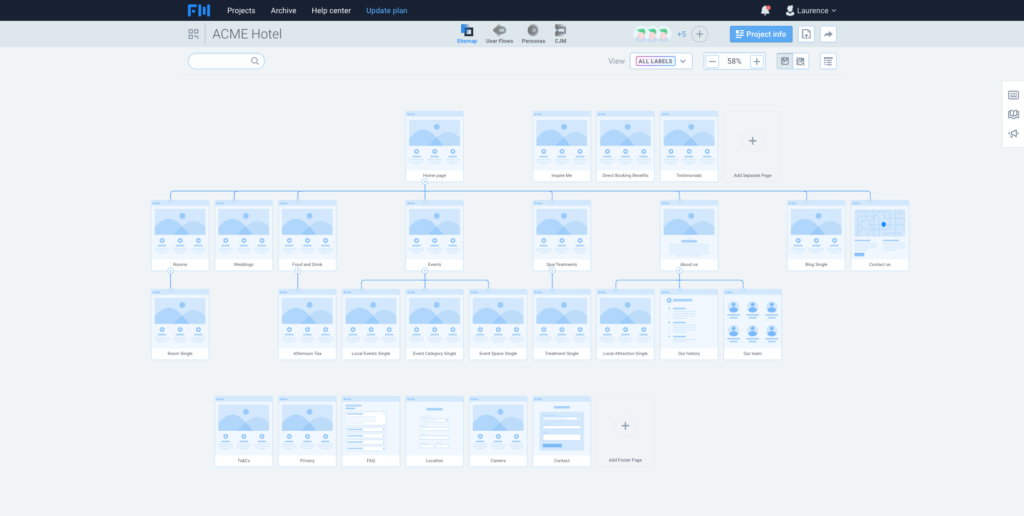Click the sitemap search field
The width and height of the screenshot is (1024, 516).
(x=226, y=61)
